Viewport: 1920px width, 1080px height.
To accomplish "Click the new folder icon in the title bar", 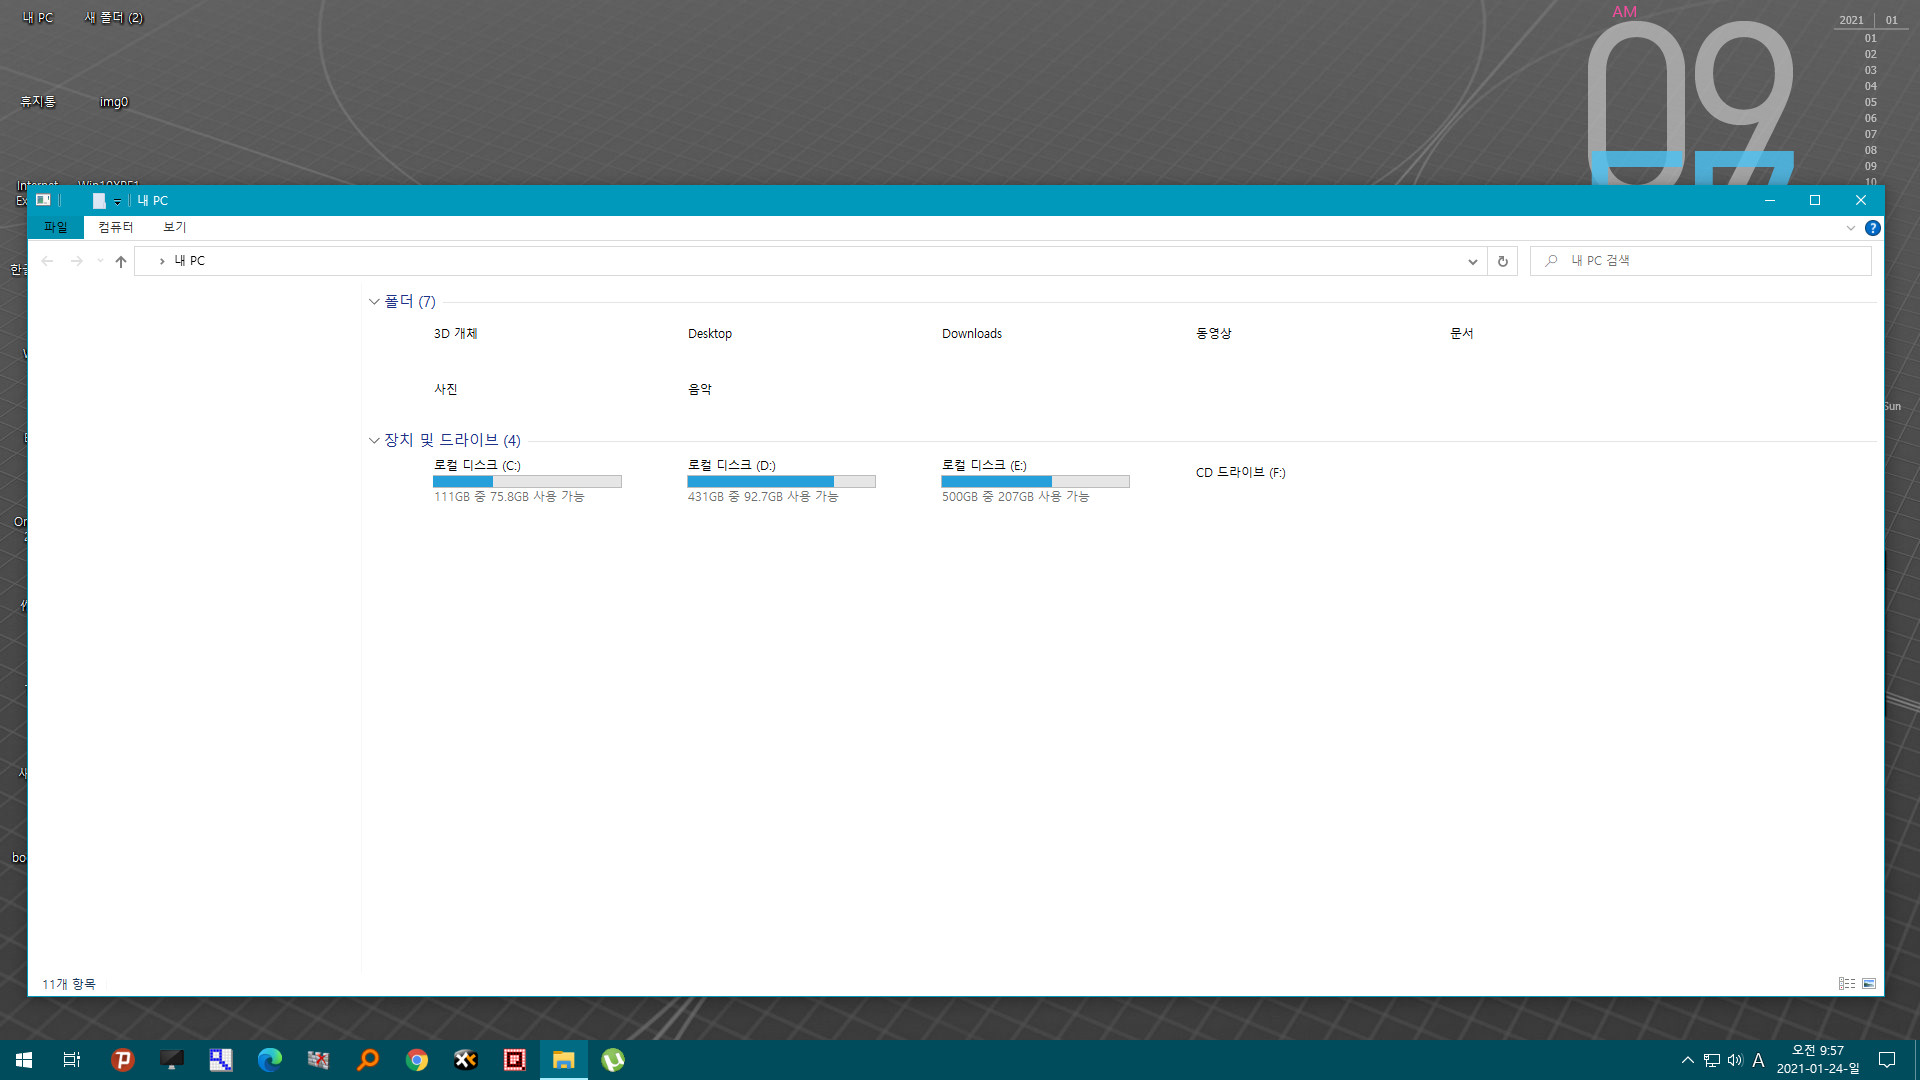I will click(x=99, y=200).
